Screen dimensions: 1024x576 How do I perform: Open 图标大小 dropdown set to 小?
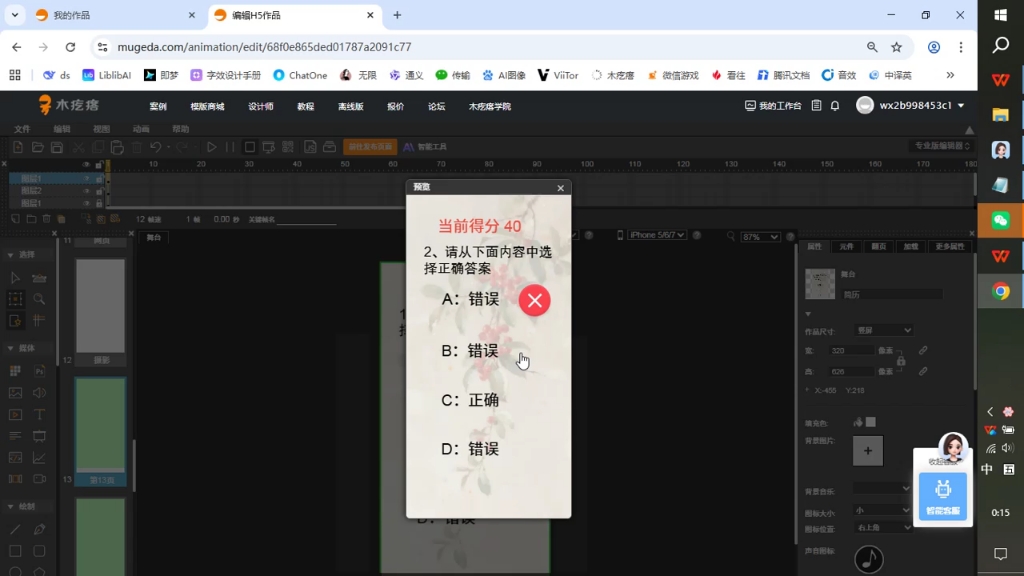882,510
